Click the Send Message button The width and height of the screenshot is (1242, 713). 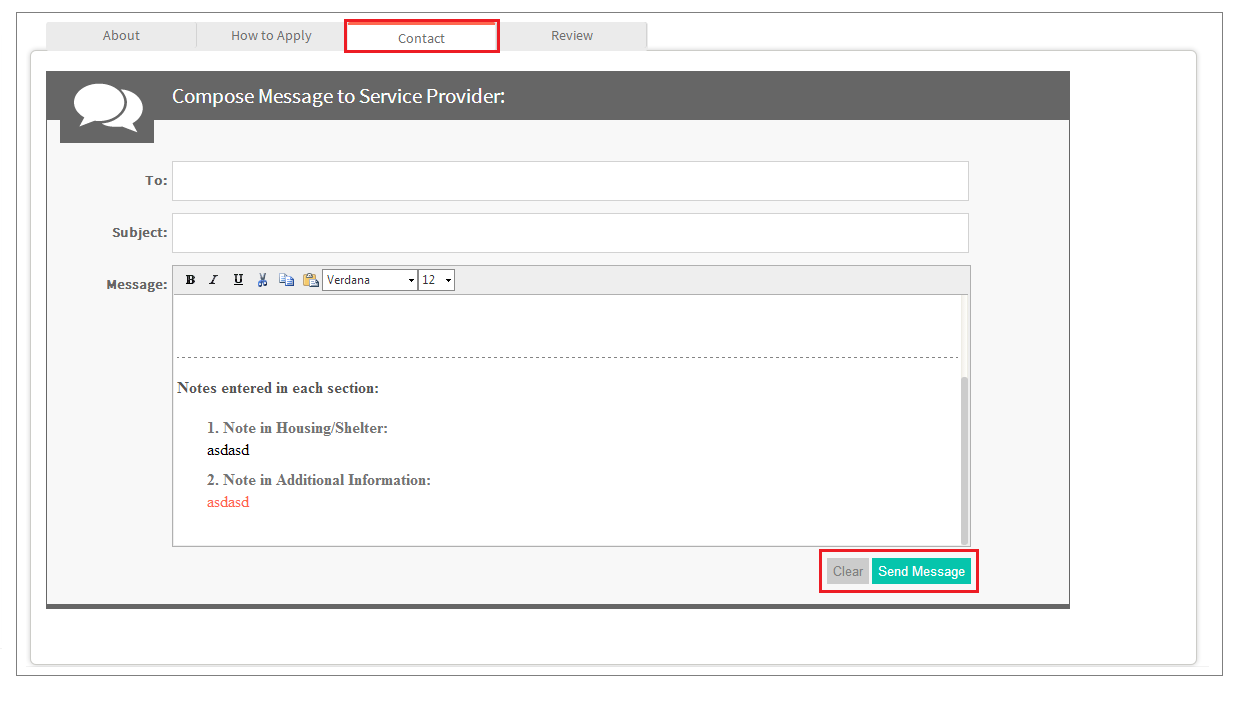(x=921, y=571)
